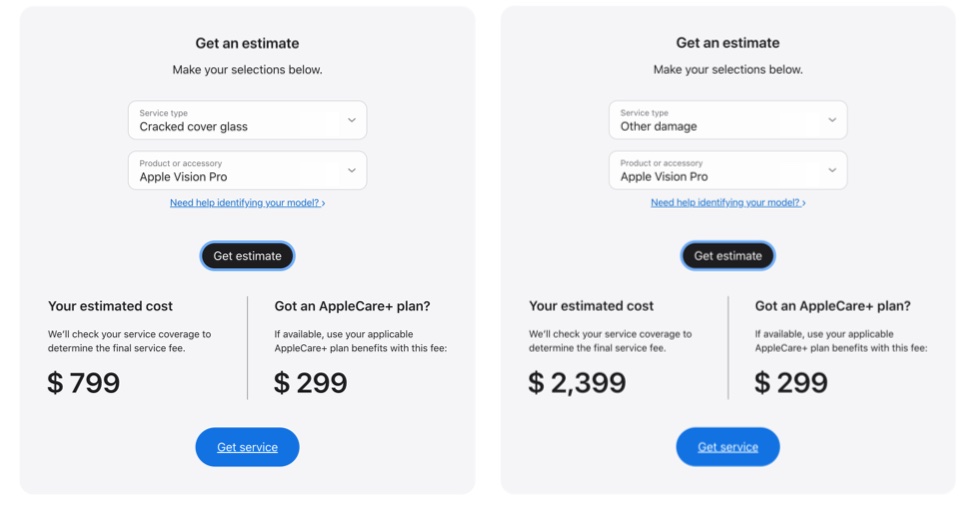Click 'Got an AppleCare+ plan?' heading in left panel
Viewport: 968px width, 507px height.
point(352,306)
